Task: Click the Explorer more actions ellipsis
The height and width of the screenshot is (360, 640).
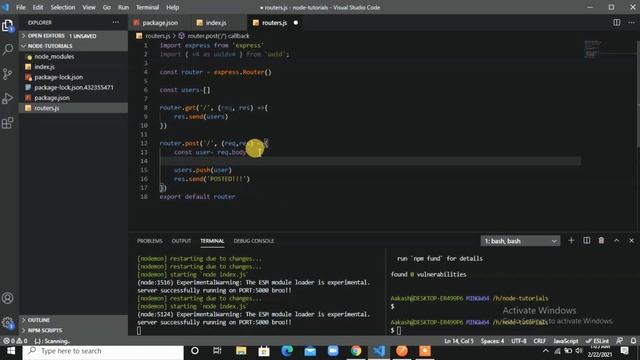Action: 116,22
